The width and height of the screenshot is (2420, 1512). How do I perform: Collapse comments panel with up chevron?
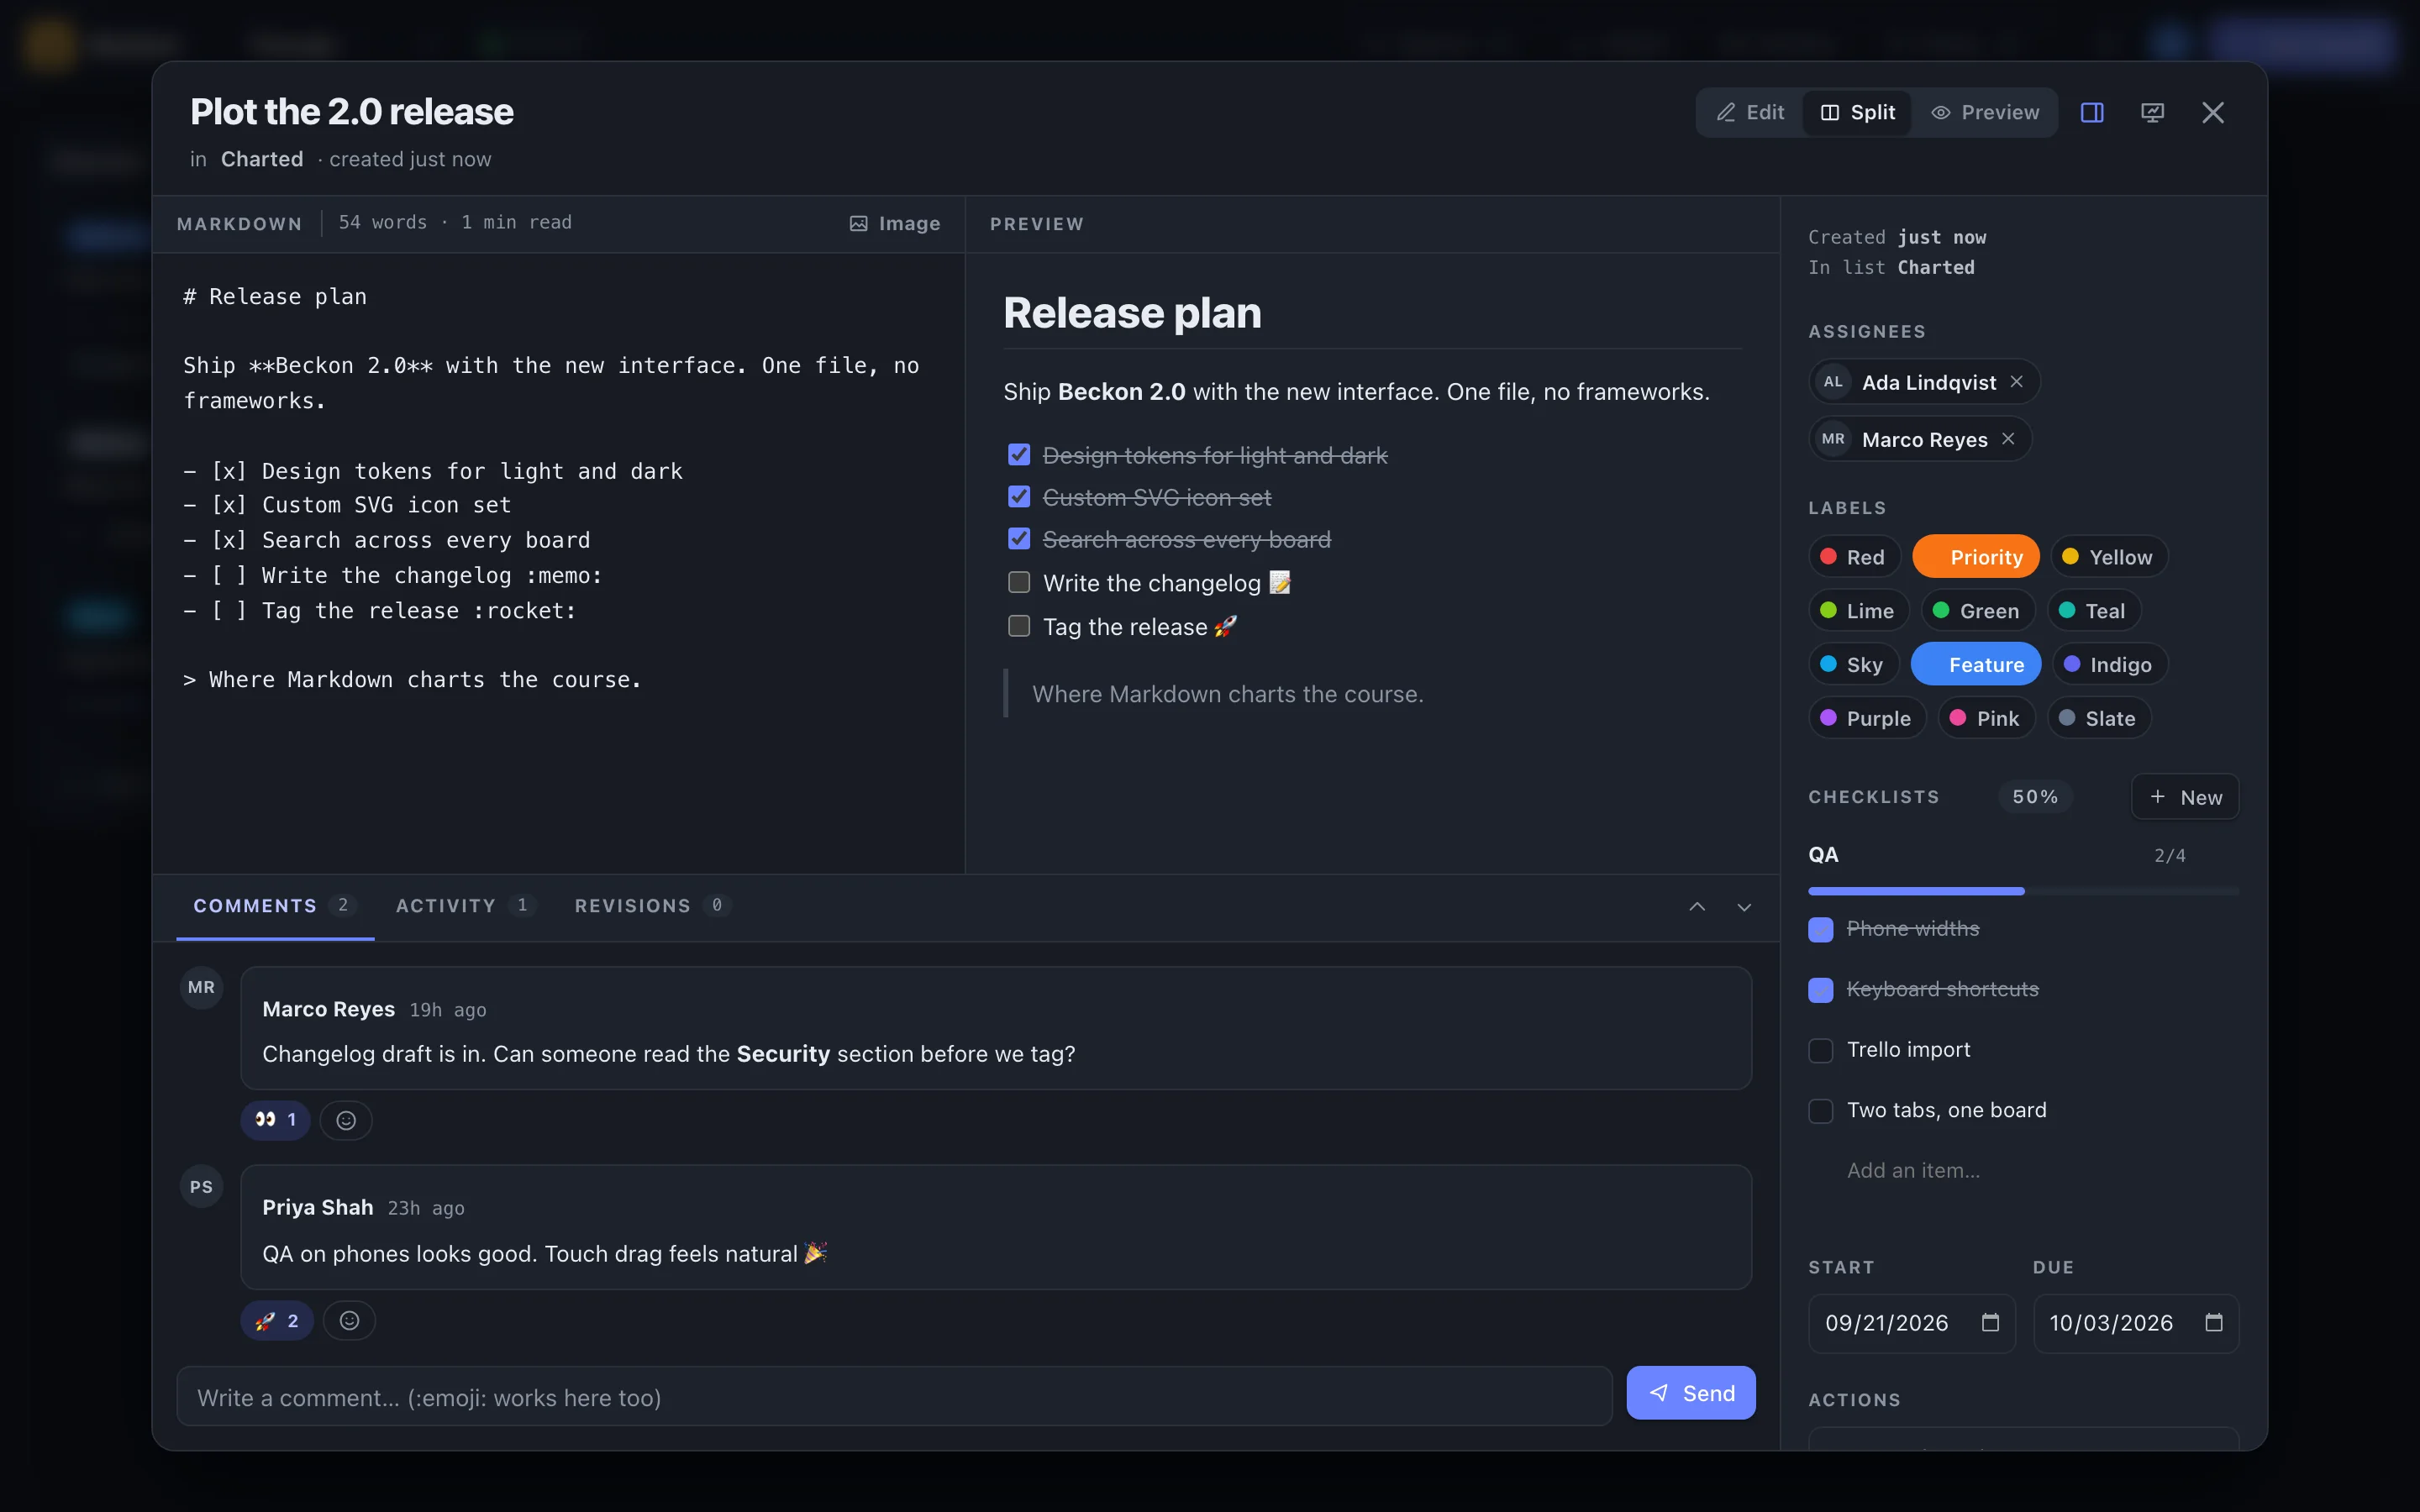tap(1697, 906)
